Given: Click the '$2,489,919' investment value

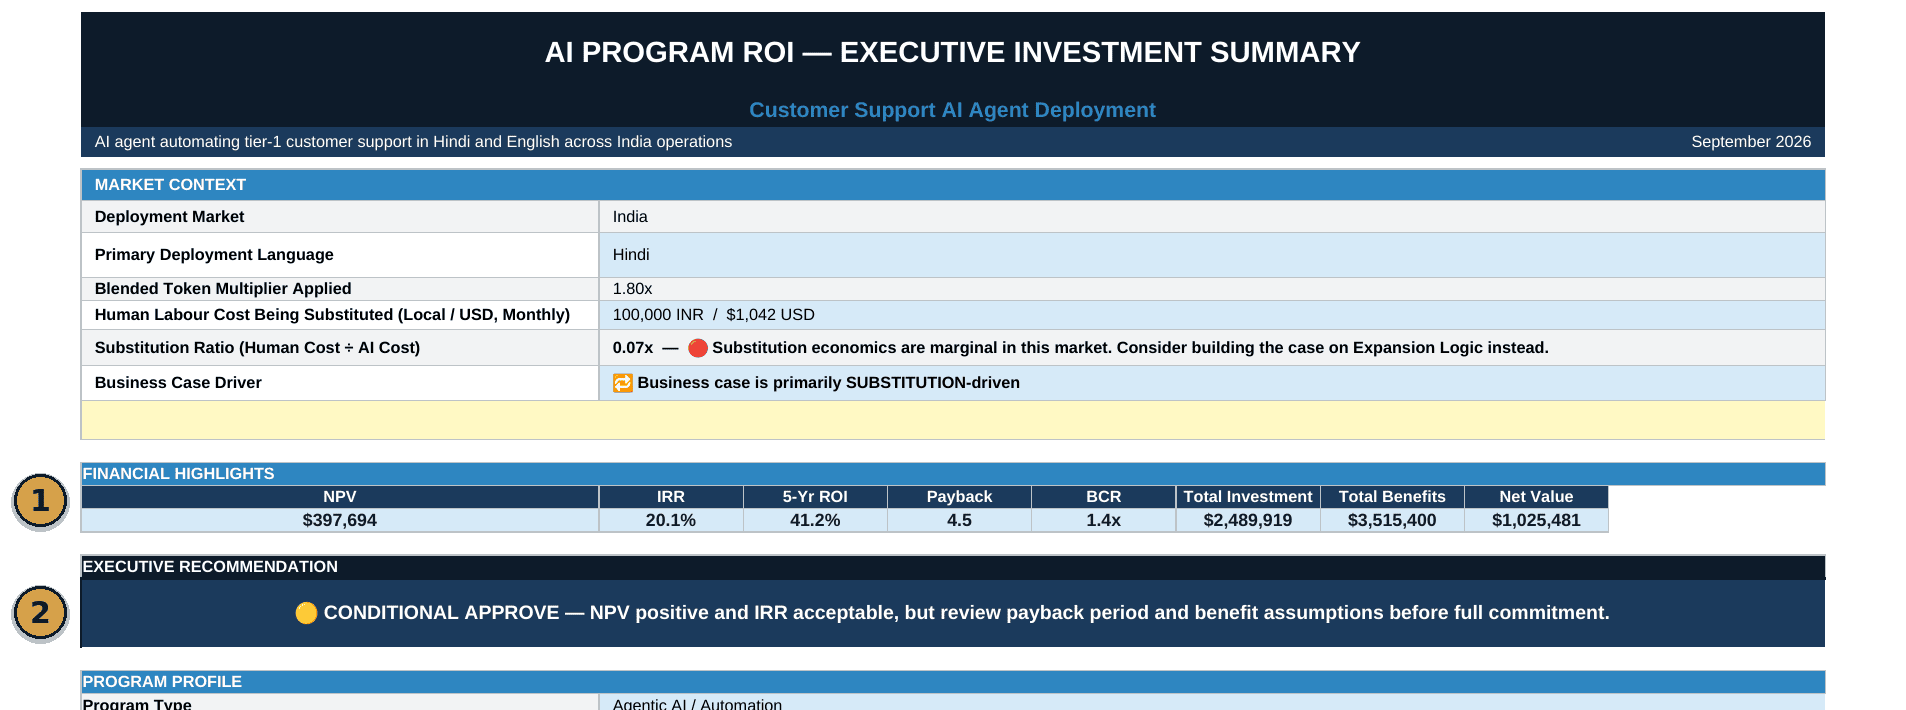Looking at the screenshot, I should pos(1248,521).
